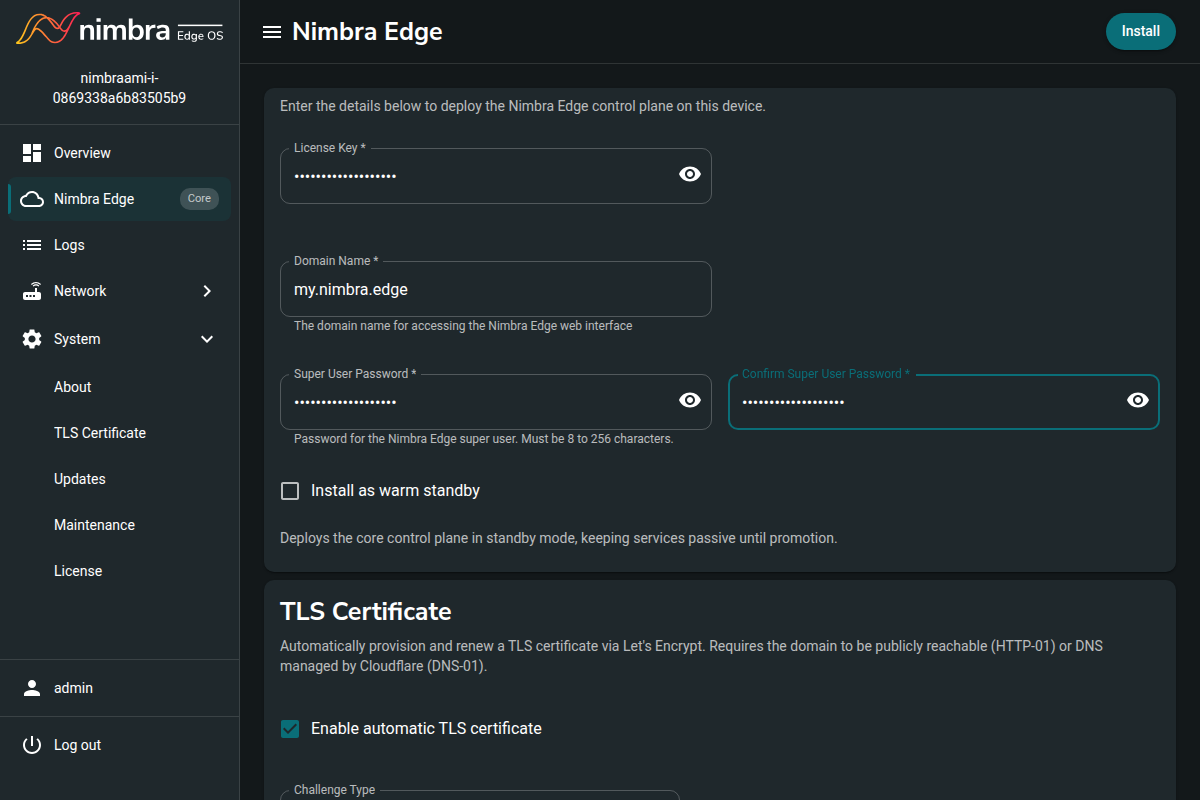Viewport: 1200px width, 800px height.
Task: Expand the Network submenu chevron
Action: [207, 291]
